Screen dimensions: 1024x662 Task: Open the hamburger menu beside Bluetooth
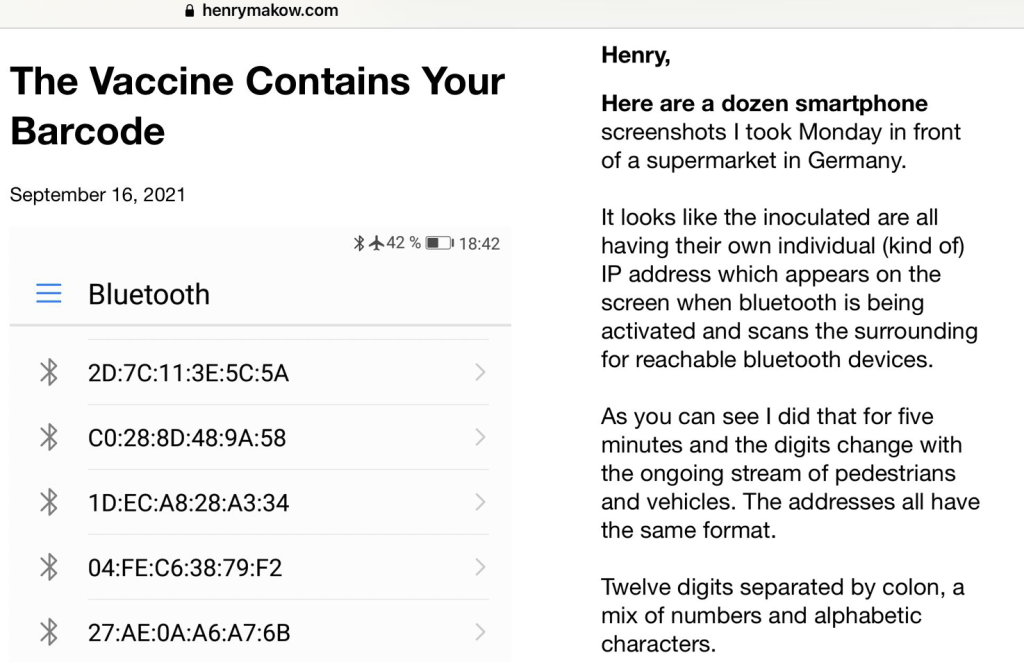[48, 294]
